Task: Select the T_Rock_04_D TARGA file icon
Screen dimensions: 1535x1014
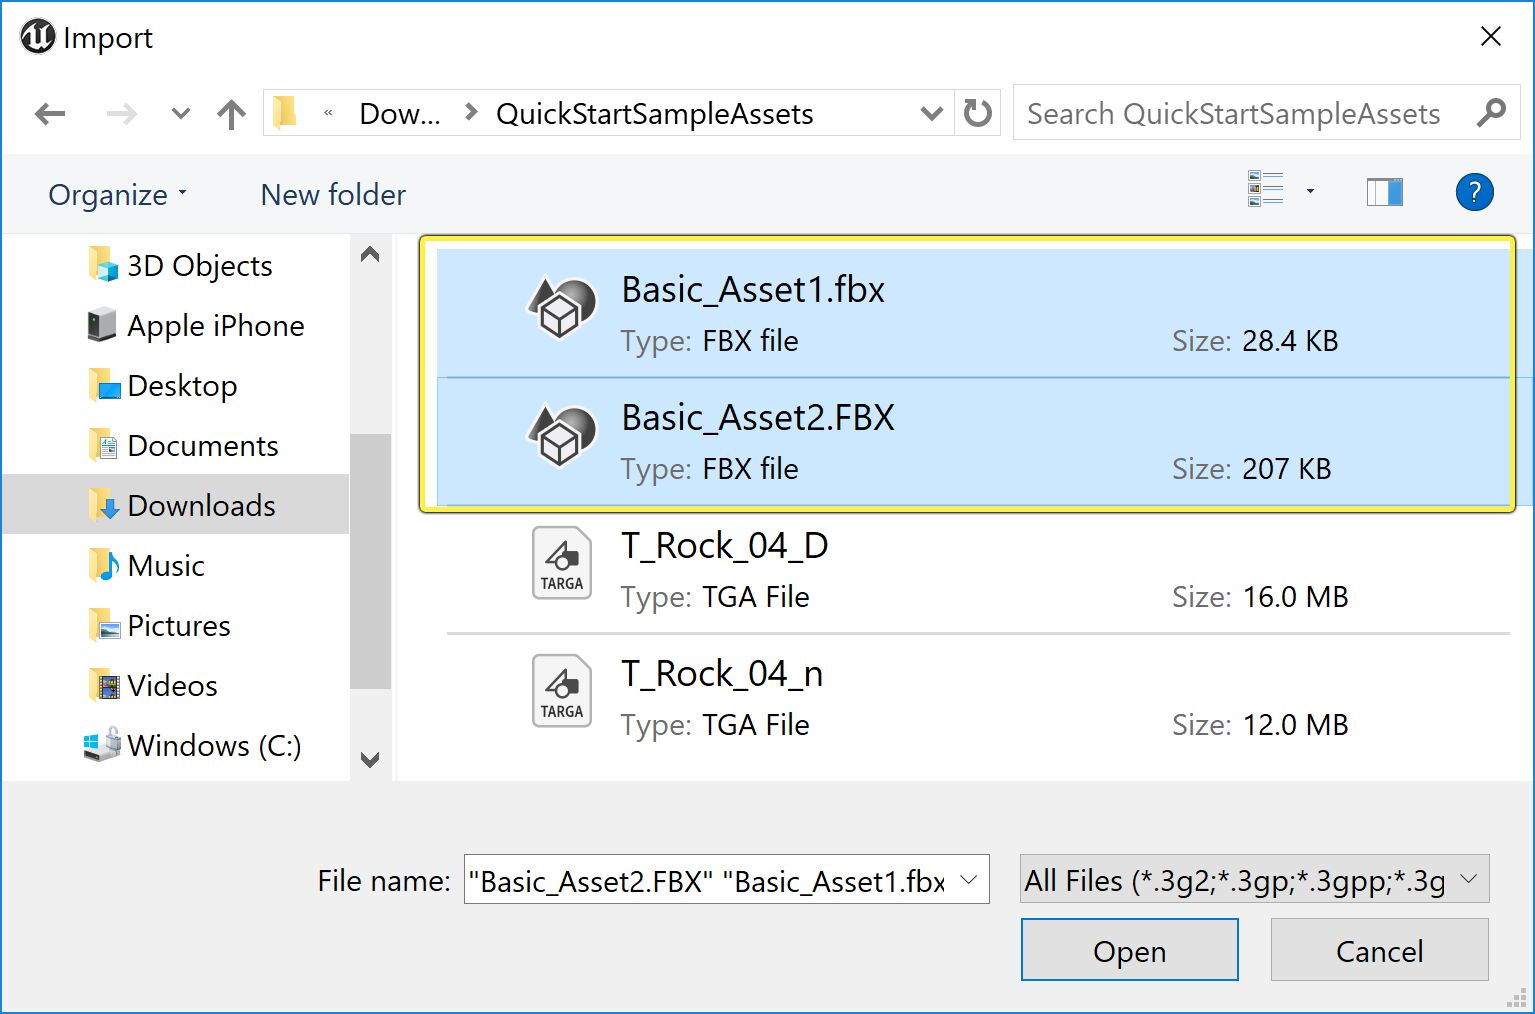Action: coord(561,564)
